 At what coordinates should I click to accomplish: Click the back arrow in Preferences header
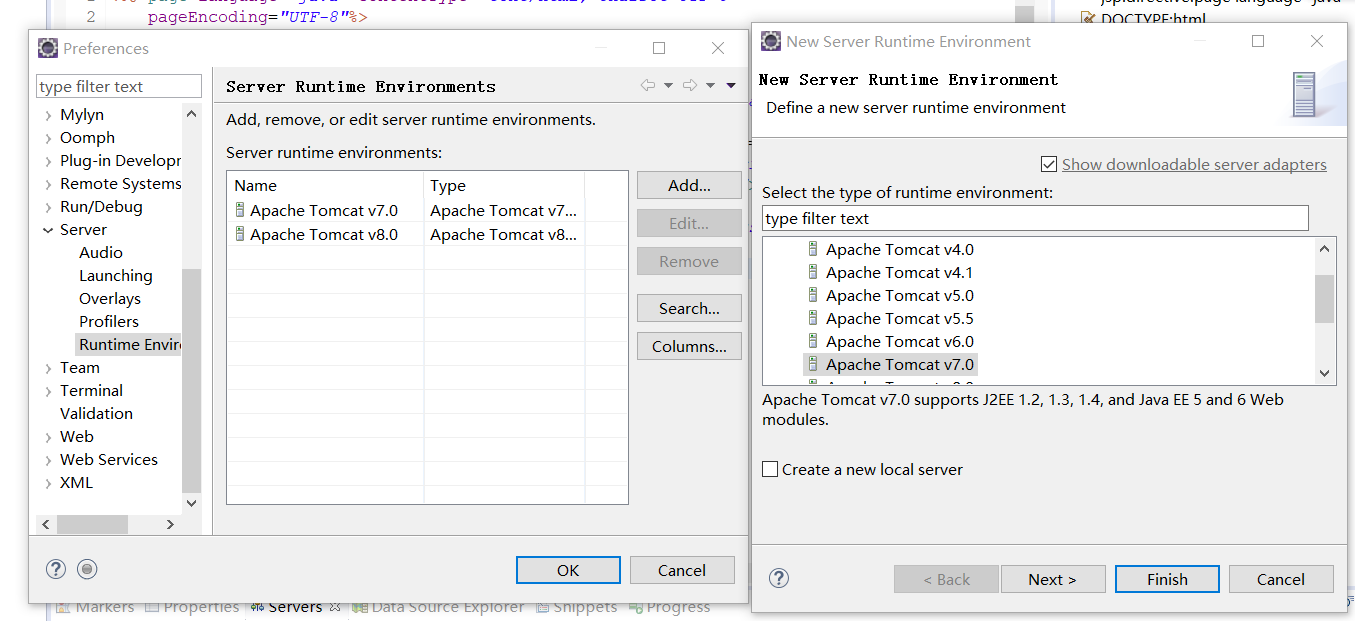point(648,86)
